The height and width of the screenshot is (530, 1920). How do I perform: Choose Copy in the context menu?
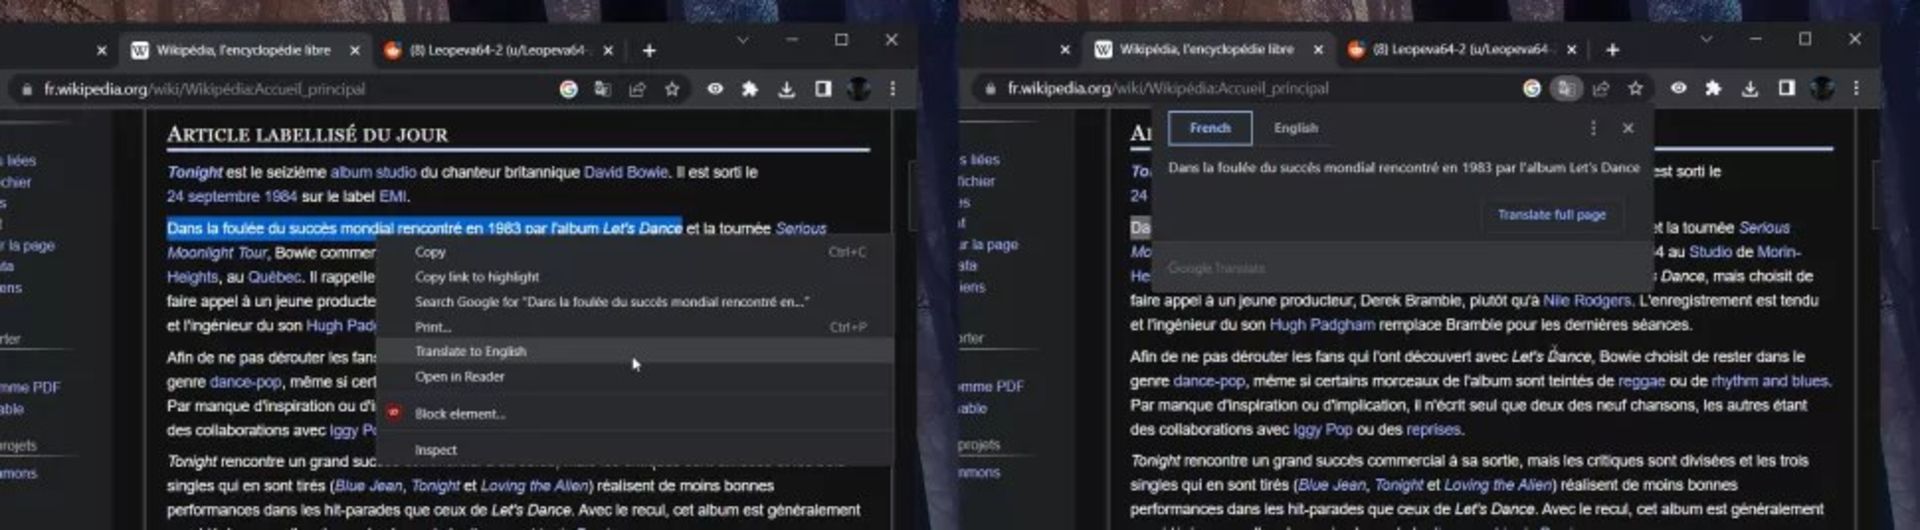[635, 252]
